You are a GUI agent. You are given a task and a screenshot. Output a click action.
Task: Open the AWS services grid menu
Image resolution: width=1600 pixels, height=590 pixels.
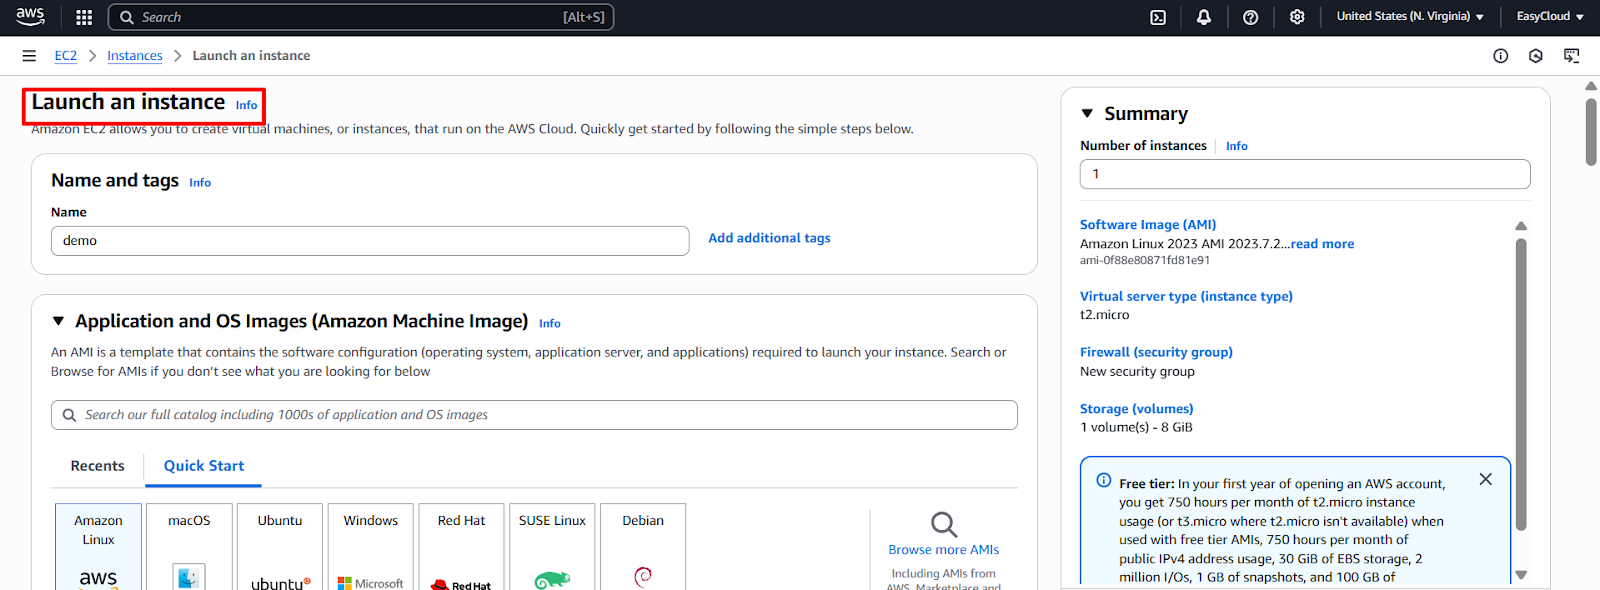(84, 17)
